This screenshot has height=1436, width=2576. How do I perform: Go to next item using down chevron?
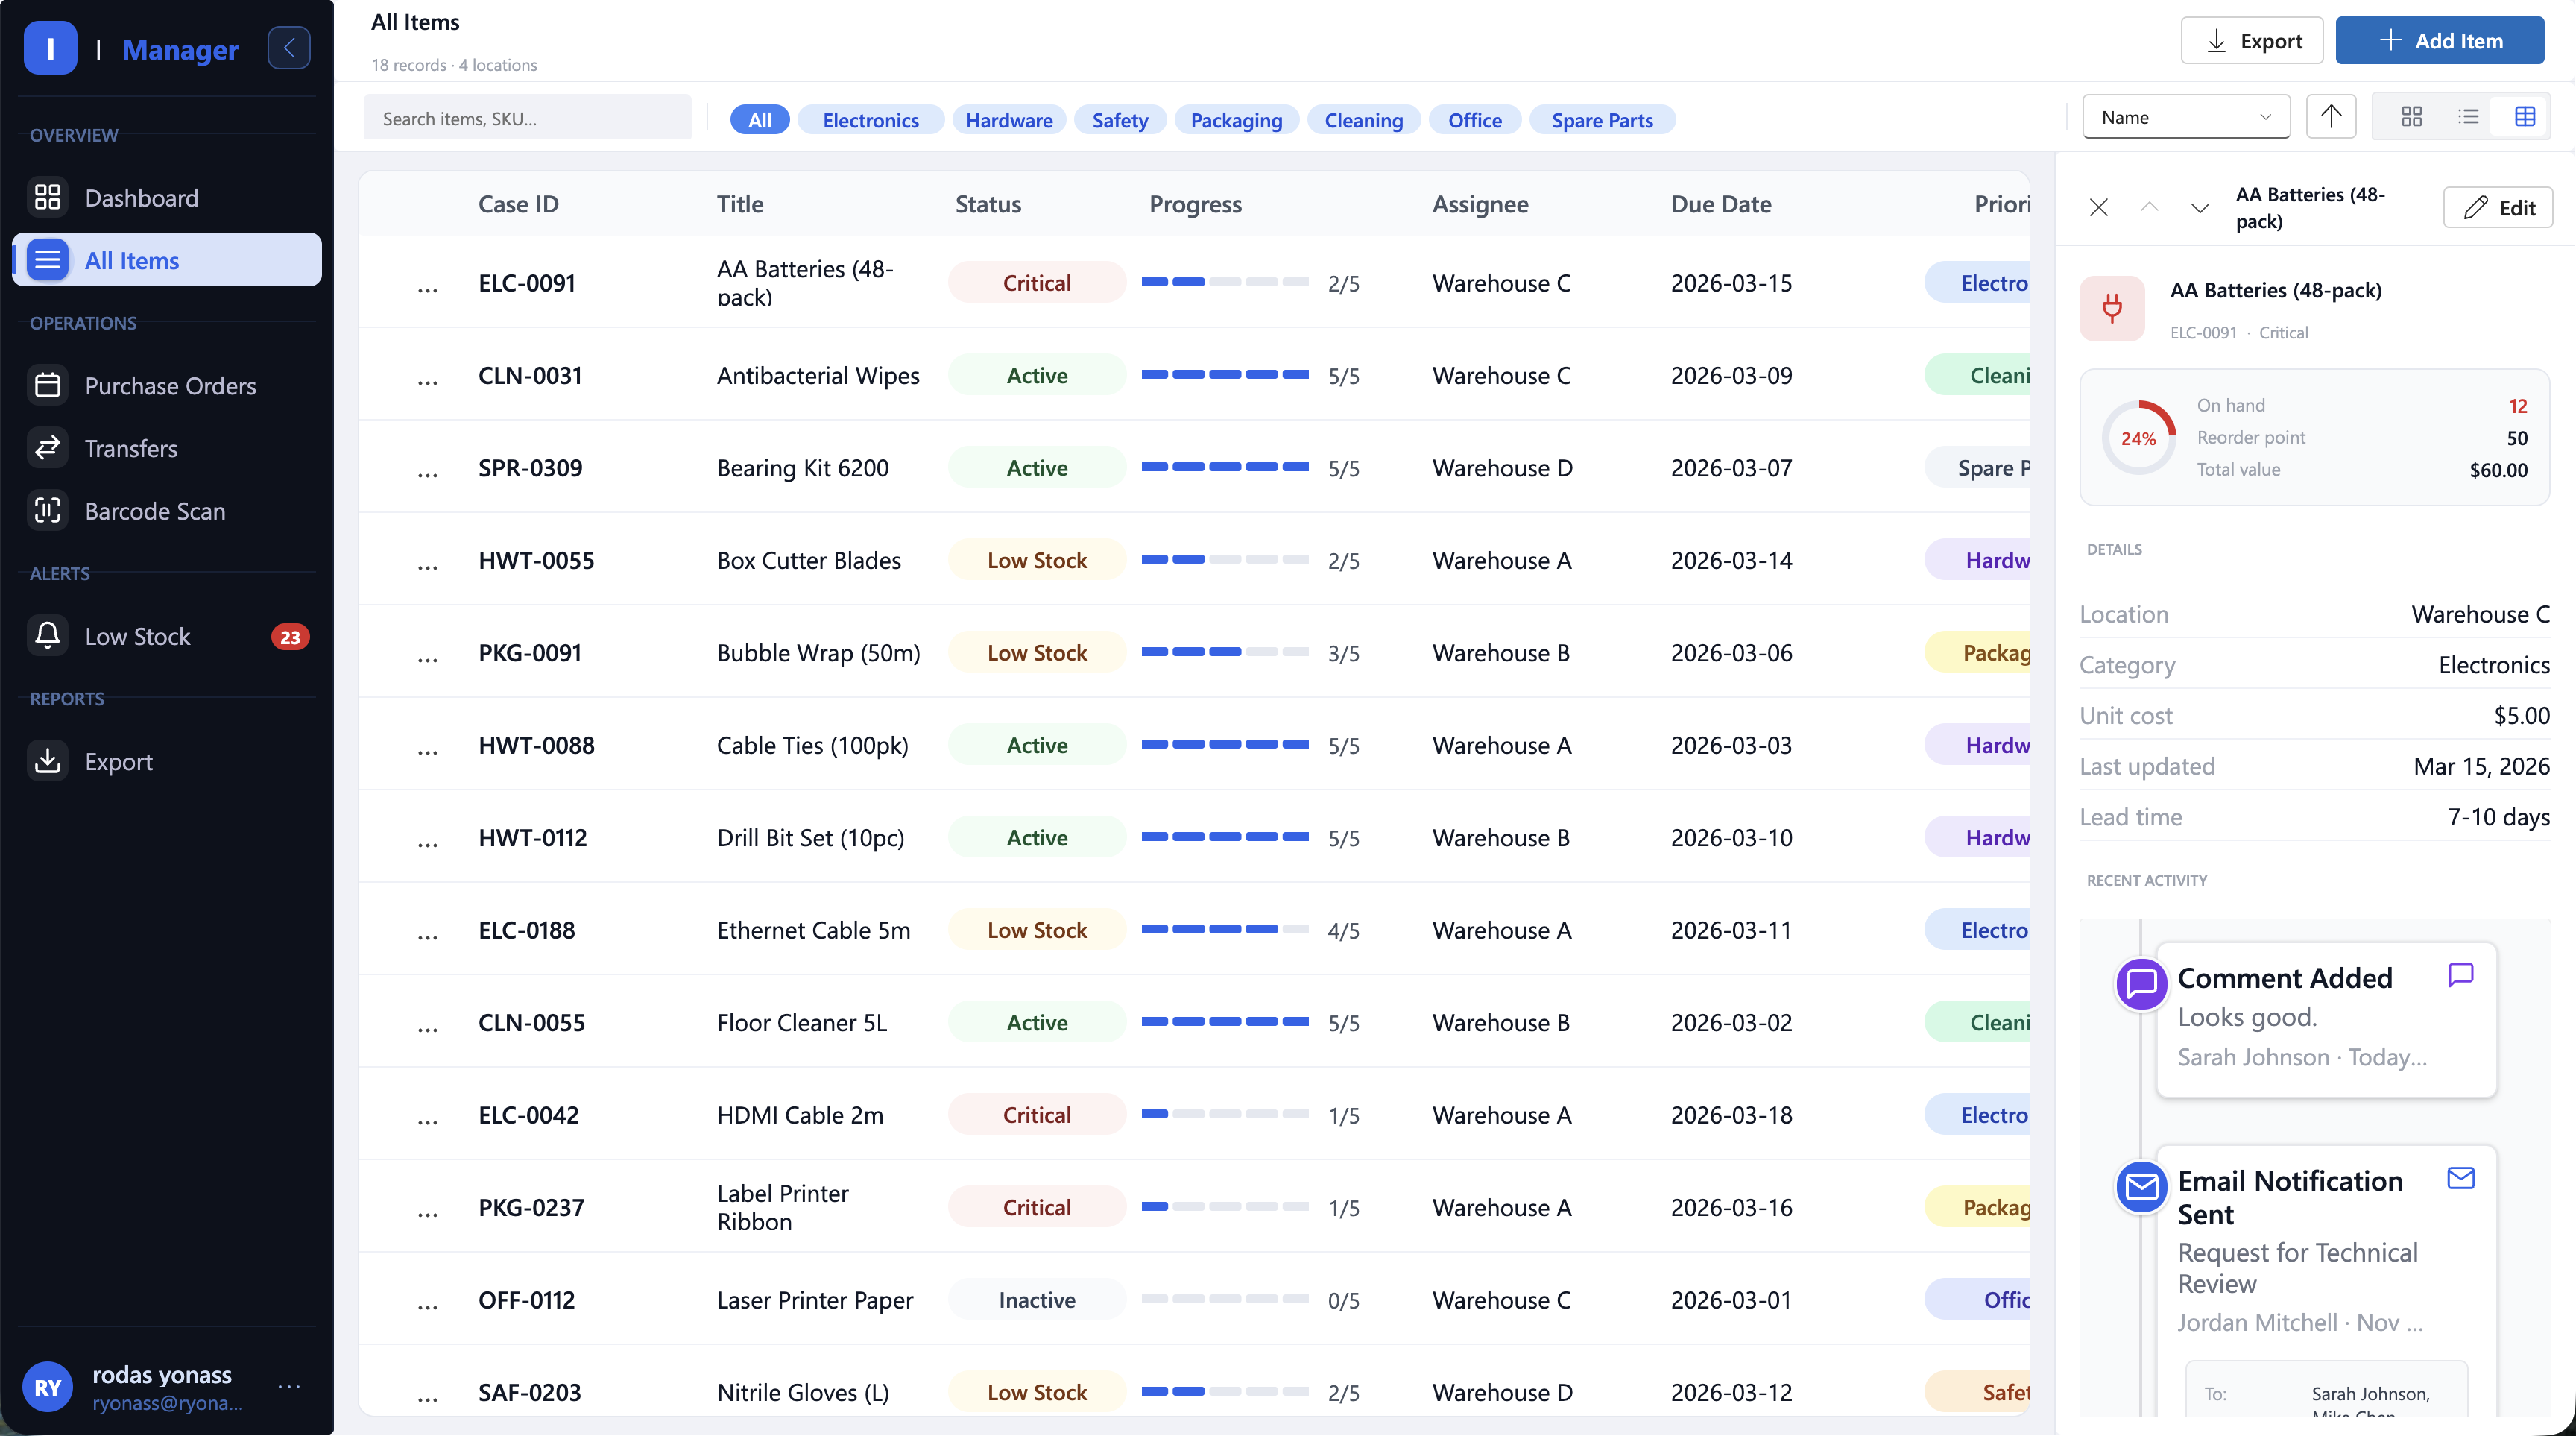point(2199,207)
